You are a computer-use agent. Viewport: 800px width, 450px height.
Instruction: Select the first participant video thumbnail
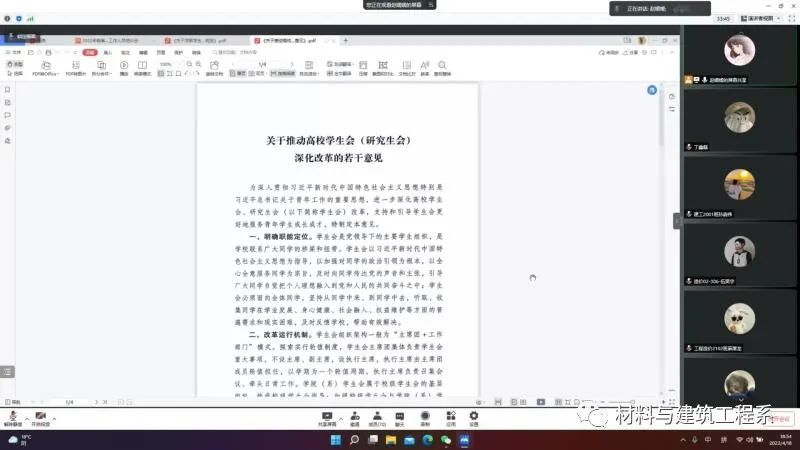(739, 55)
